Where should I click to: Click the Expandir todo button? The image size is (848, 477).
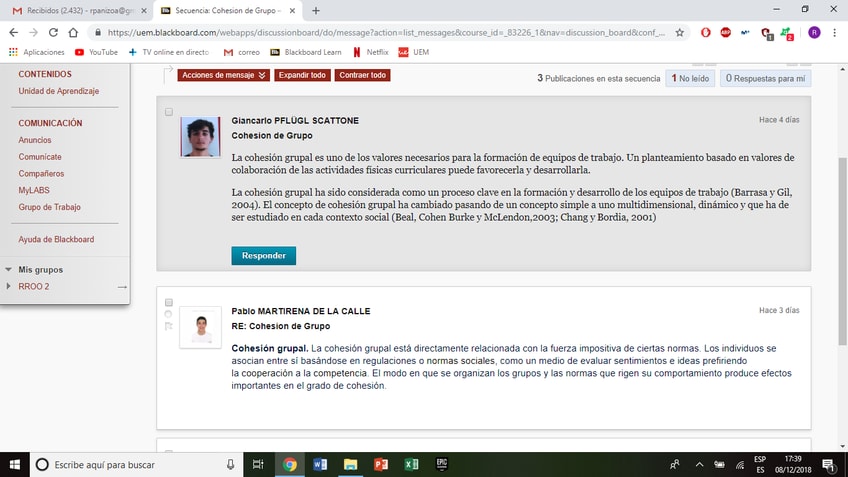point(302,75)
